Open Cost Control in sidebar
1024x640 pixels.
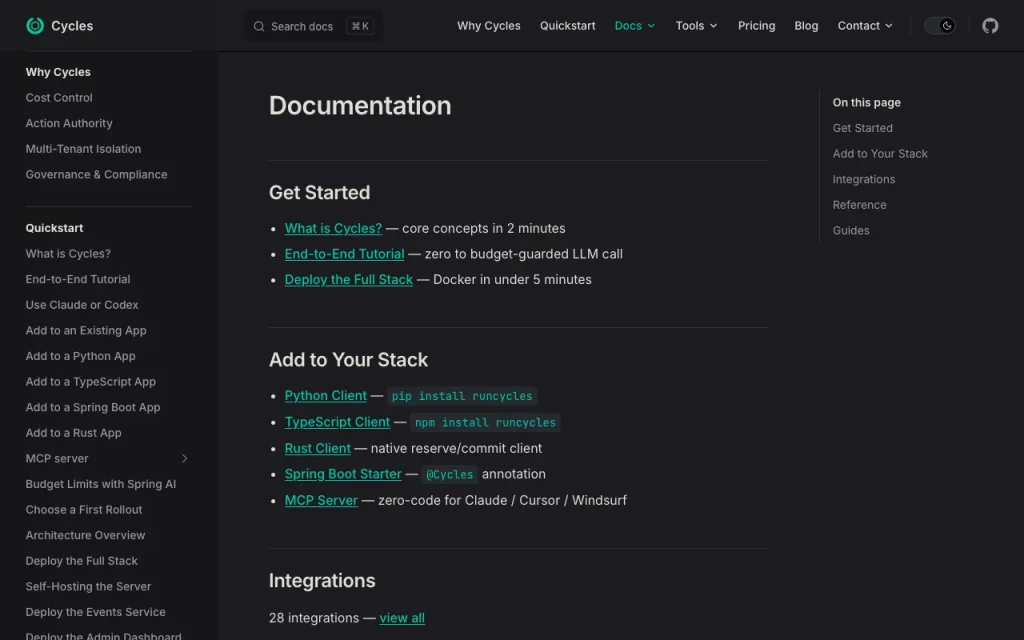tap(59, 97)
